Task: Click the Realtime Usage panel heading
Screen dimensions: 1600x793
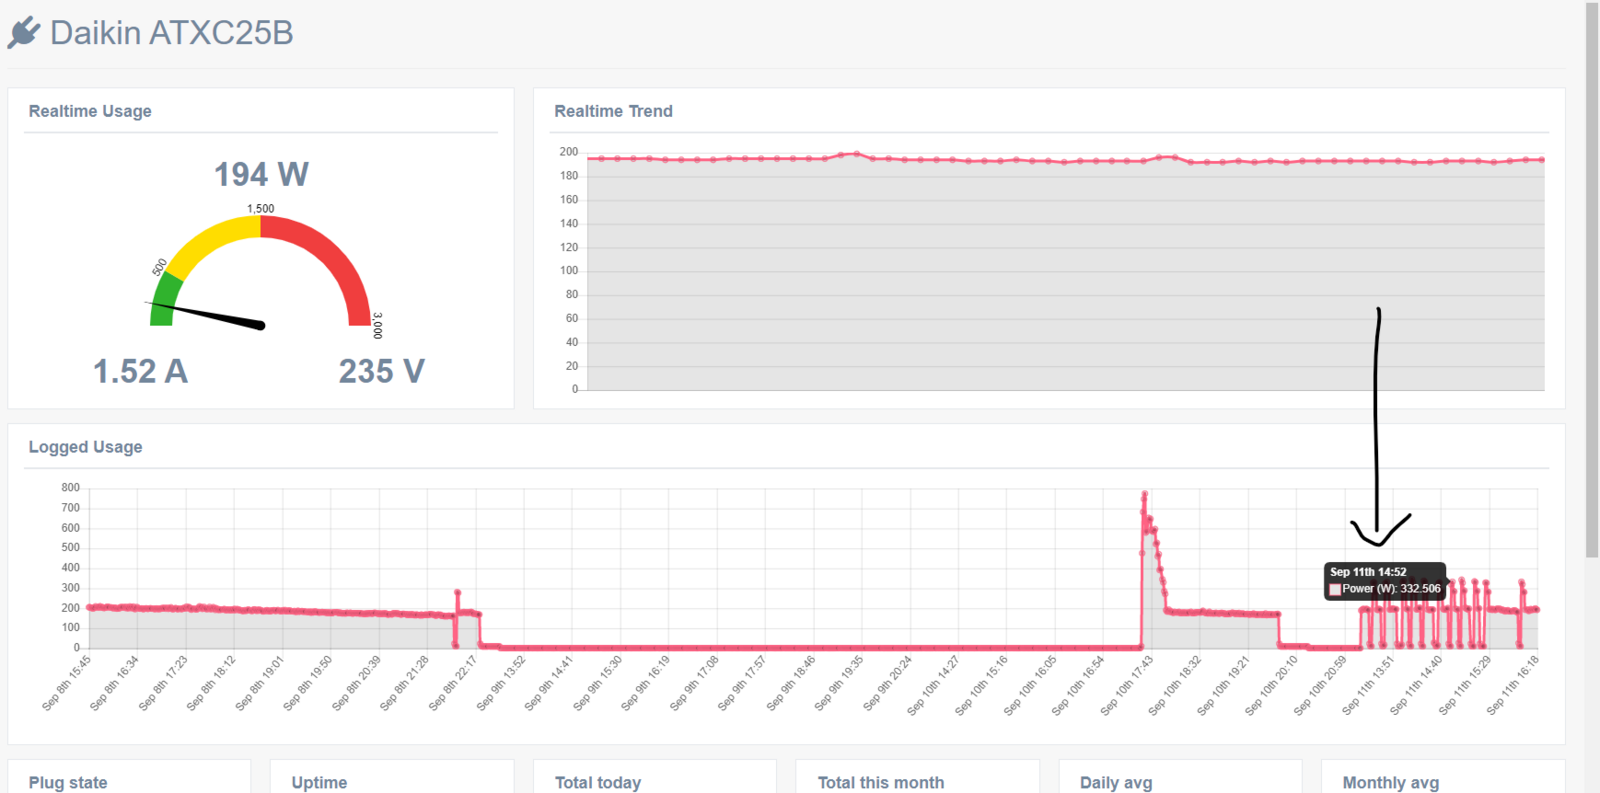Action: pos(90,111)
